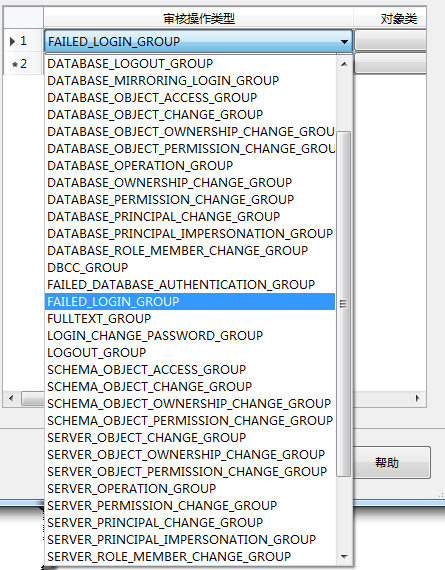Click the 审核操作类型 column header

pos(199,18)
